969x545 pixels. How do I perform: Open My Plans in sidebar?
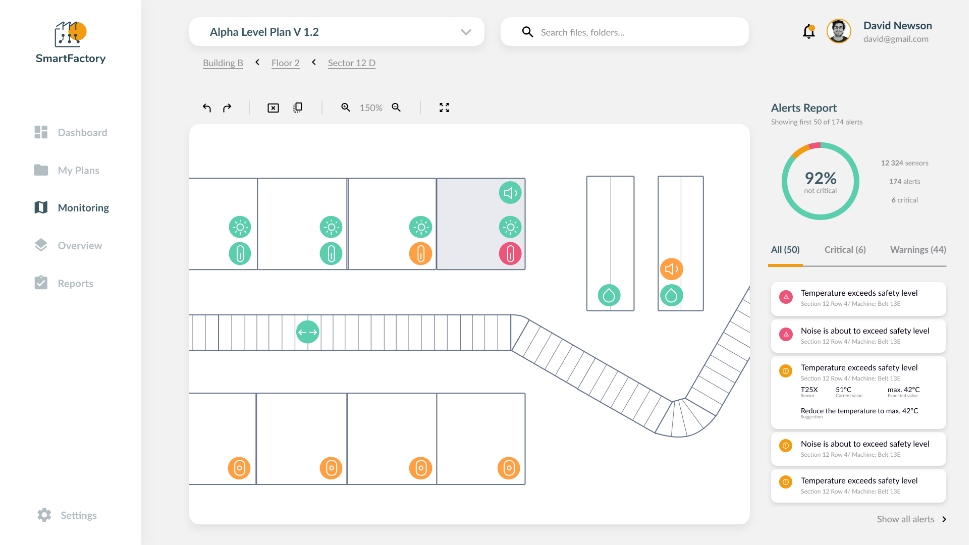(67, 170)
